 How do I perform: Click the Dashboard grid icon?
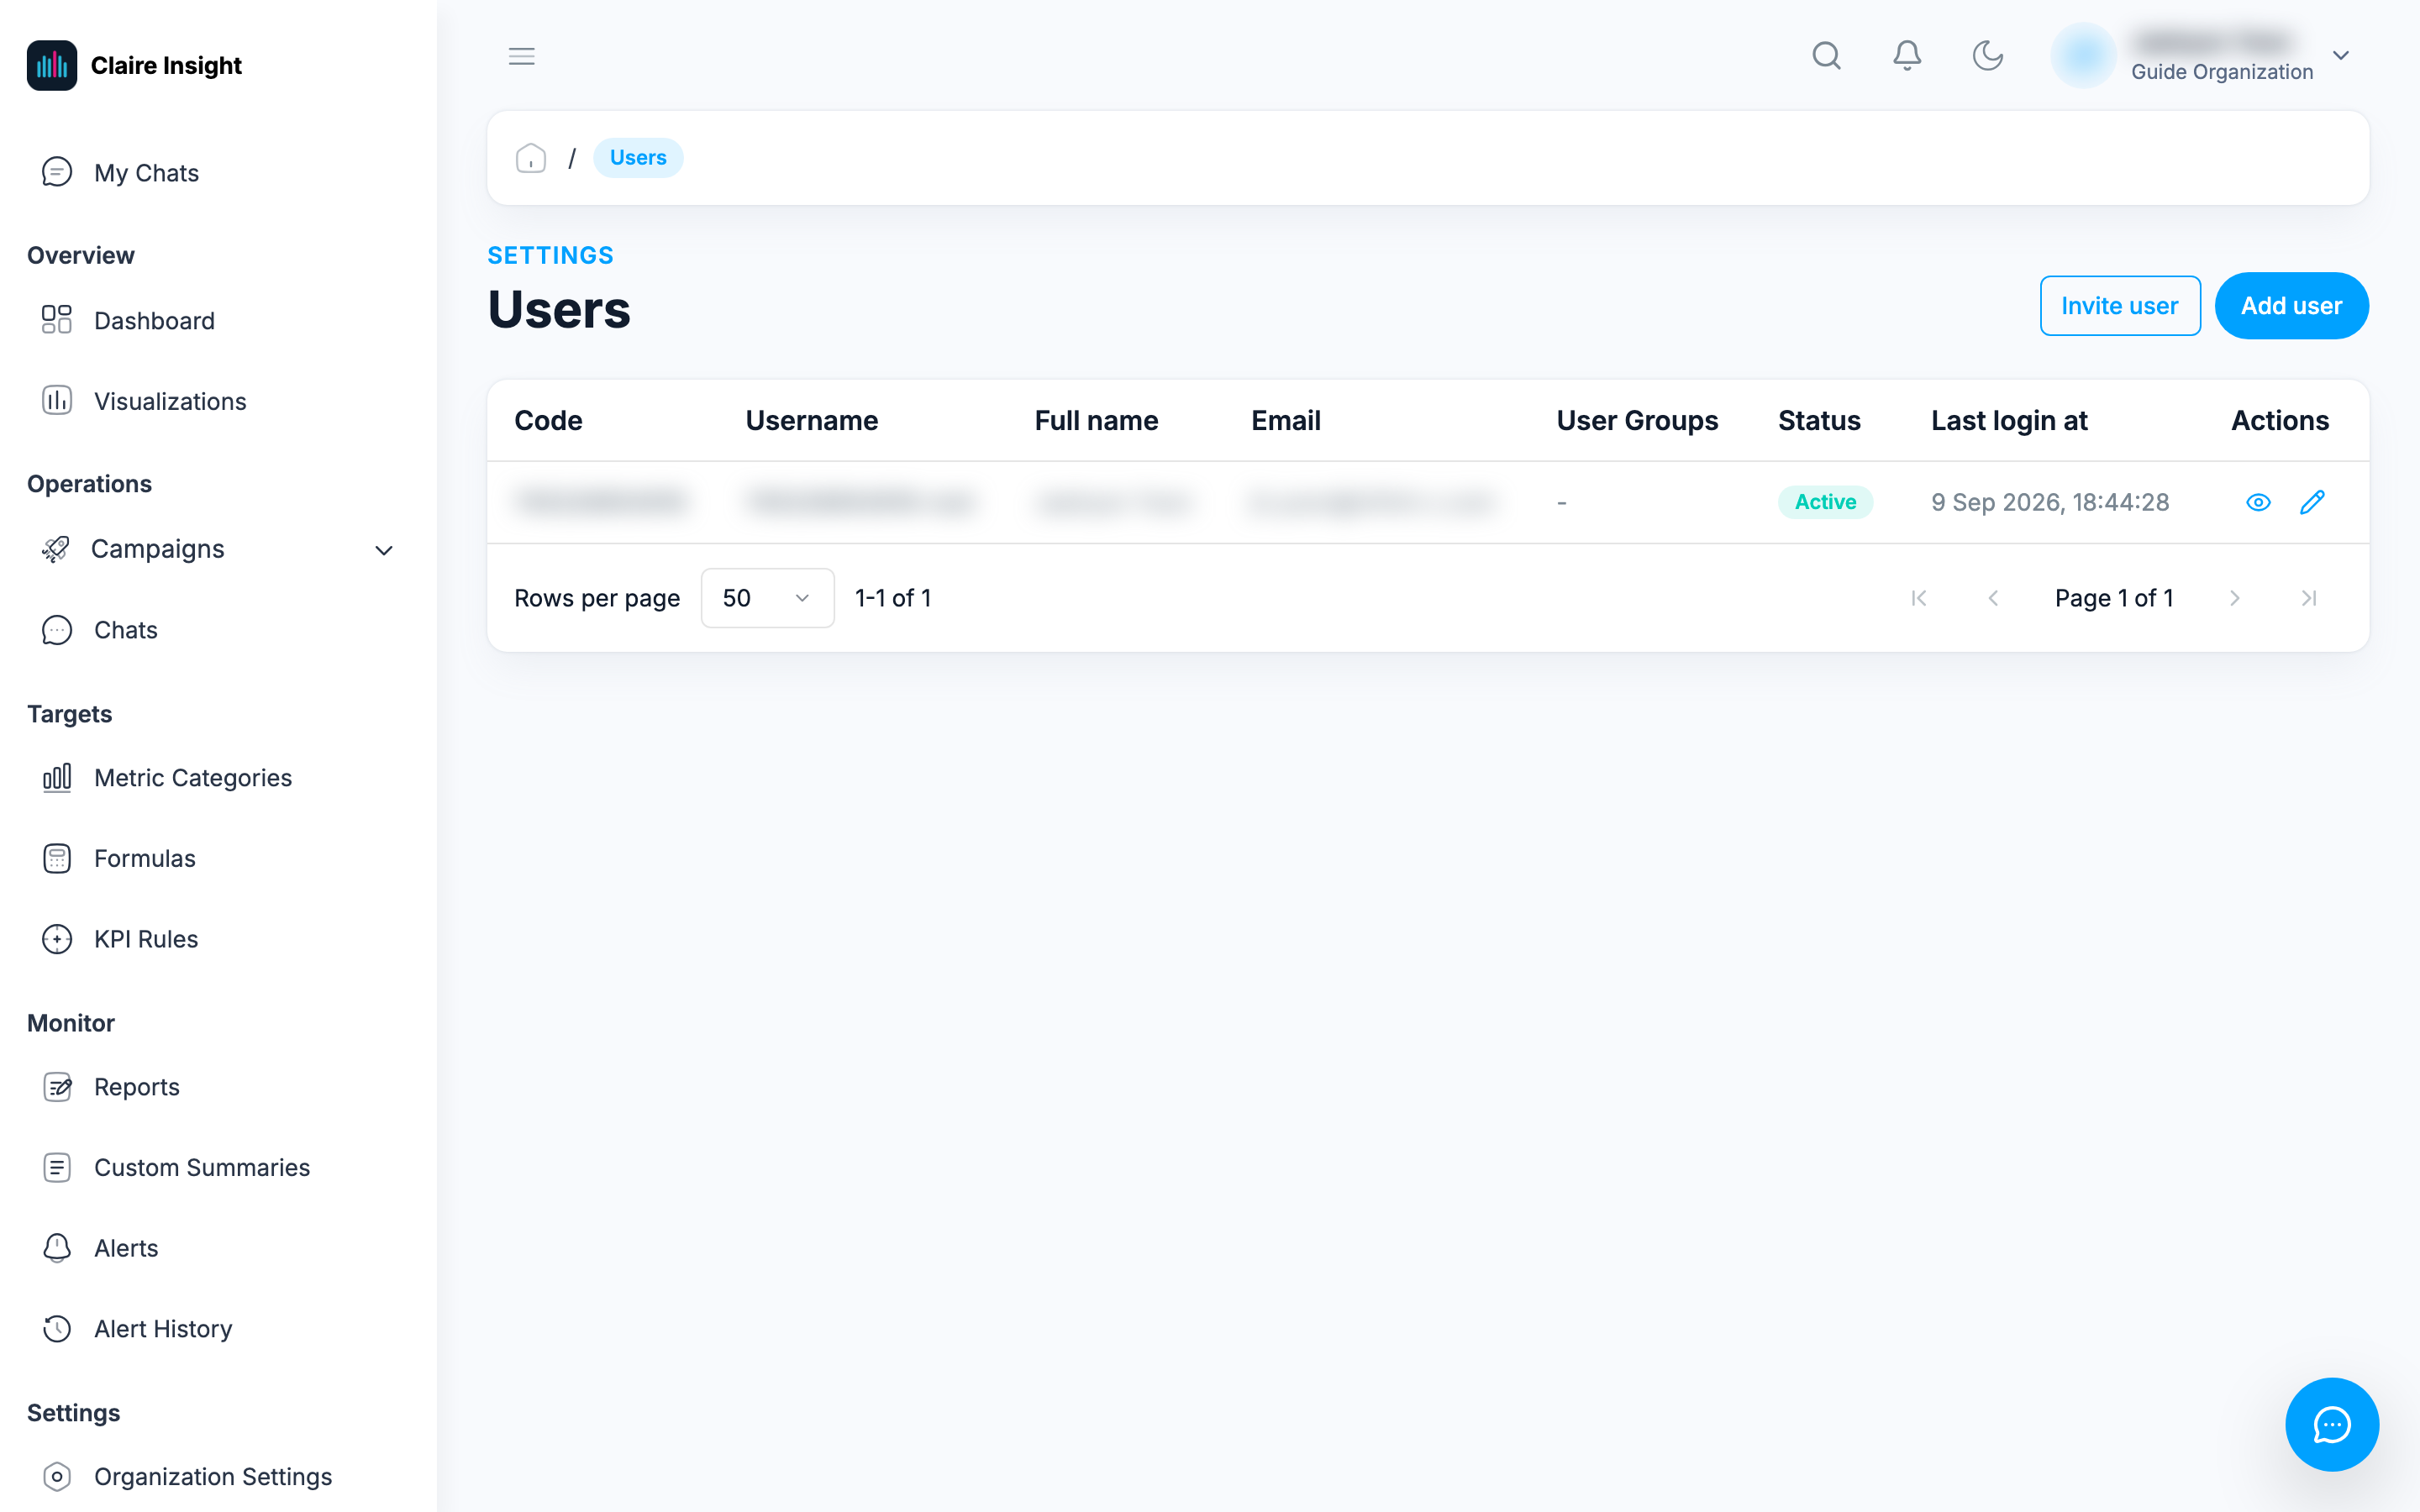[57, 320]
